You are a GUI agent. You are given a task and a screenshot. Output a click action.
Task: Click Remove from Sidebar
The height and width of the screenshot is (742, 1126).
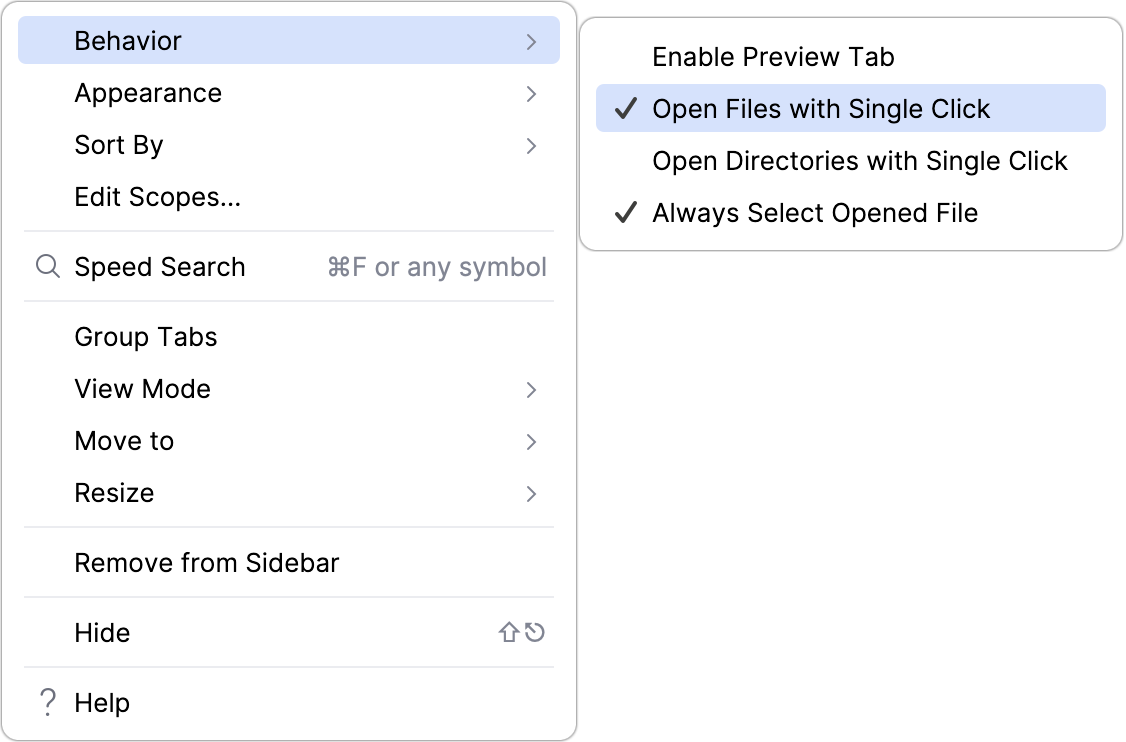pyautogui.click(x=207, y=562)
